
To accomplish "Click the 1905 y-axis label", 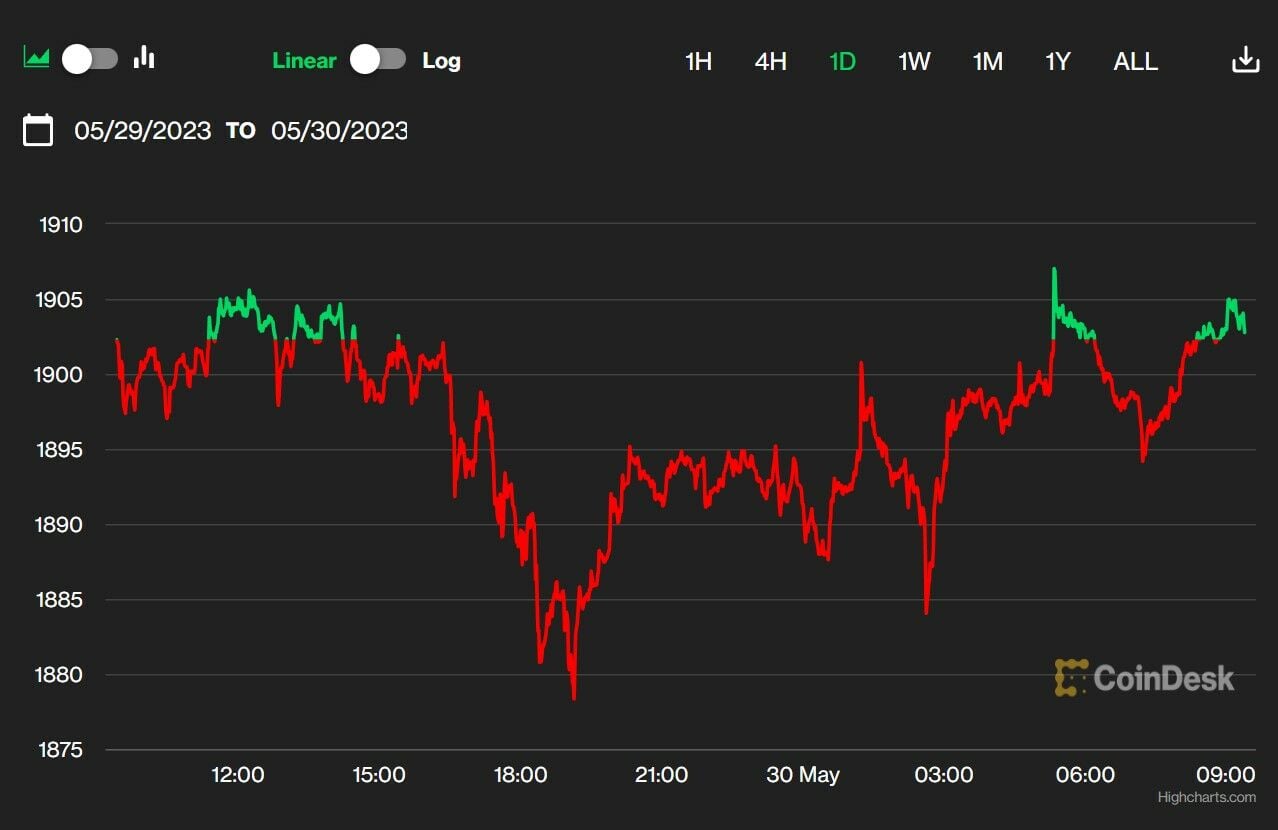I will click(61, 300).
